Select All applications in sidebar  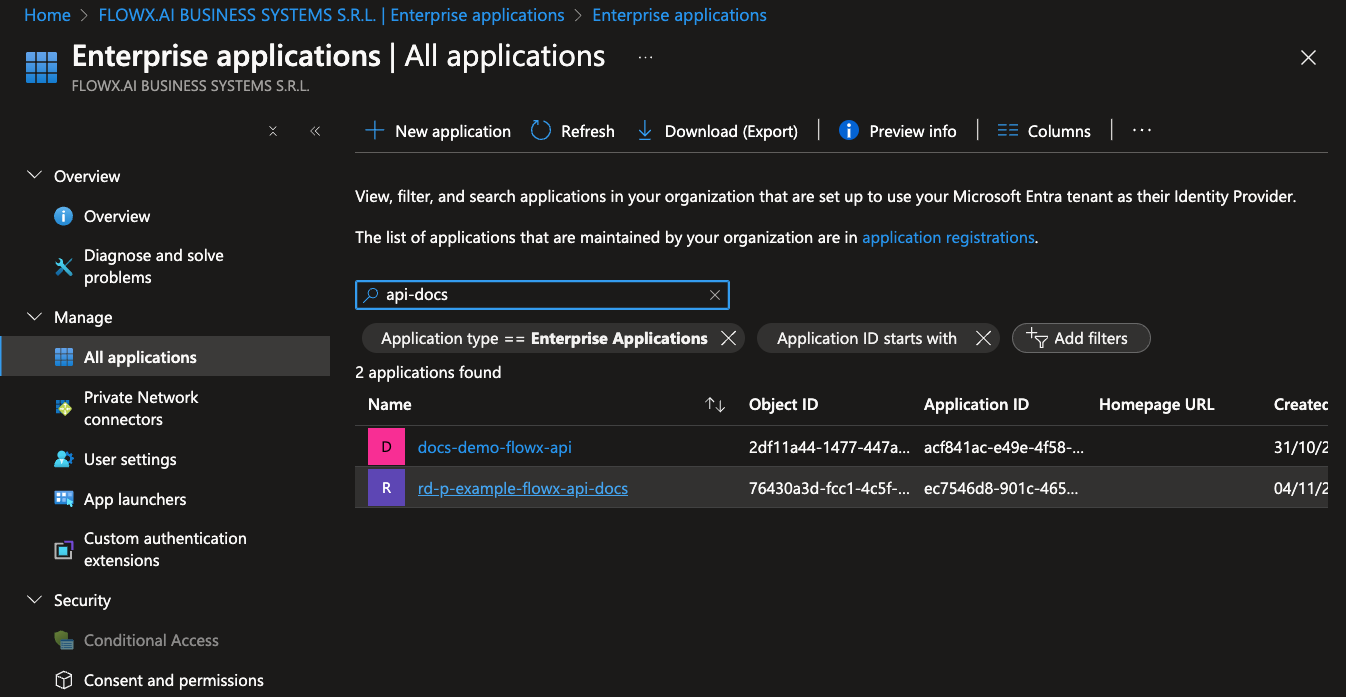140,357
